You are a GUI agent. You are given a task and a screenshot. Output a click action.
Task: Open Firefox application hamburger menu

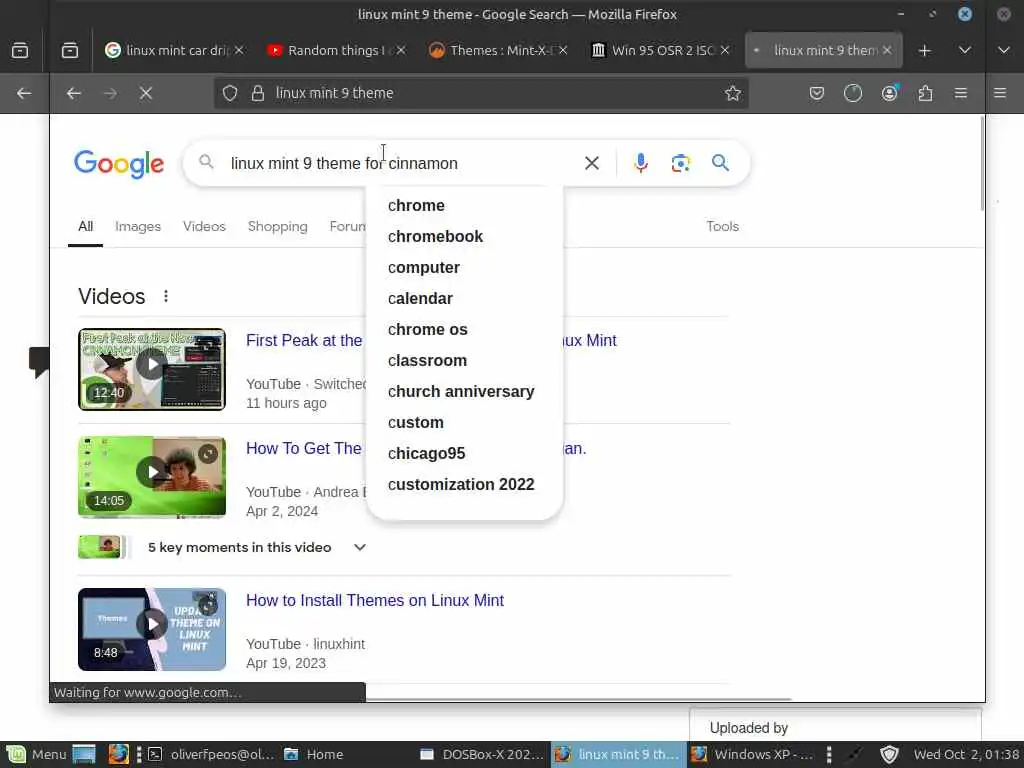961,93
